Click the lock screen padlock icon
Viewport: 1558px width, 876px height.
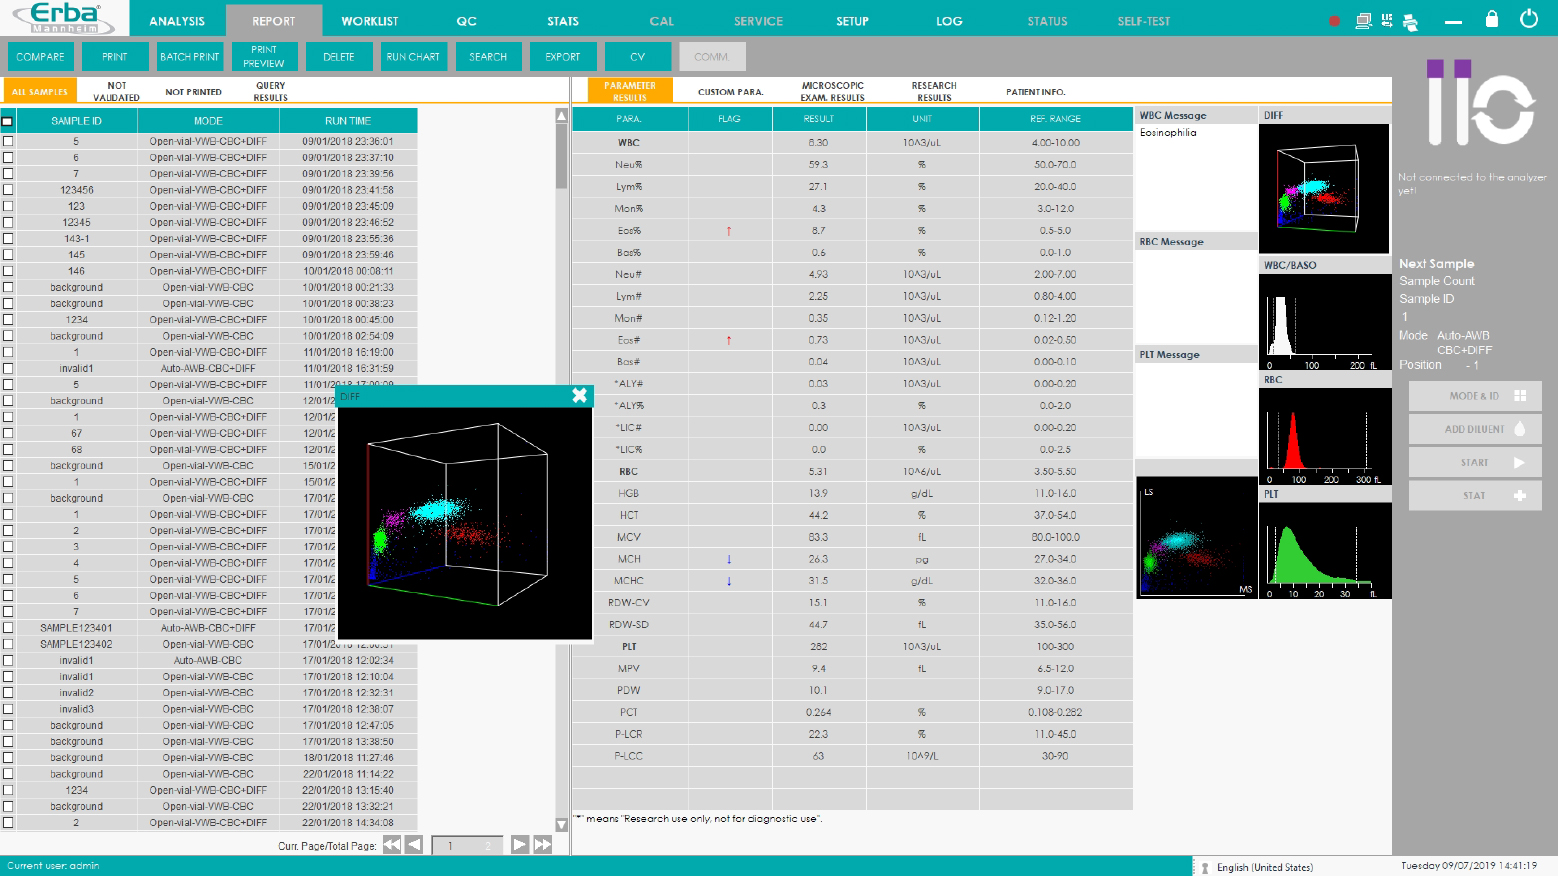[x=1491, y=19]
